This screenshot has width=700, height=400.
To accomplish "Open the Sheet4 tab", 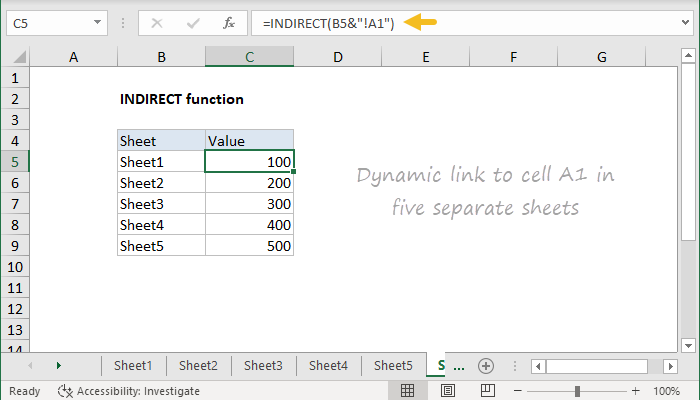I will click(x=328, y=366).
